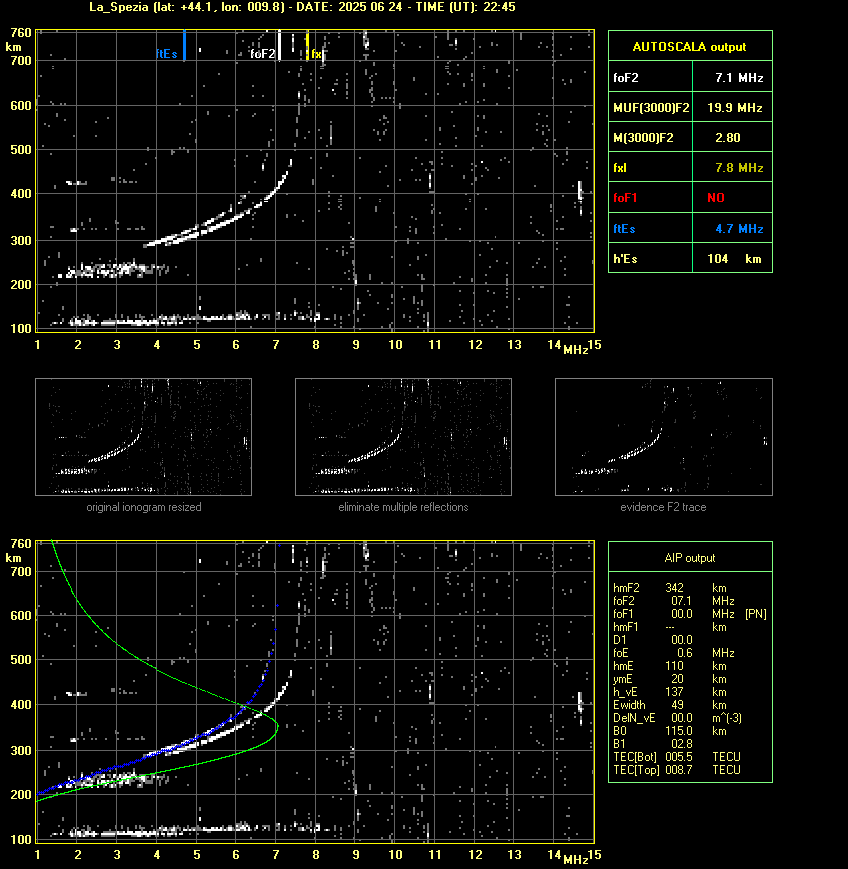Open the original ionogram resized thumbnail

click(x=144, y=437)
